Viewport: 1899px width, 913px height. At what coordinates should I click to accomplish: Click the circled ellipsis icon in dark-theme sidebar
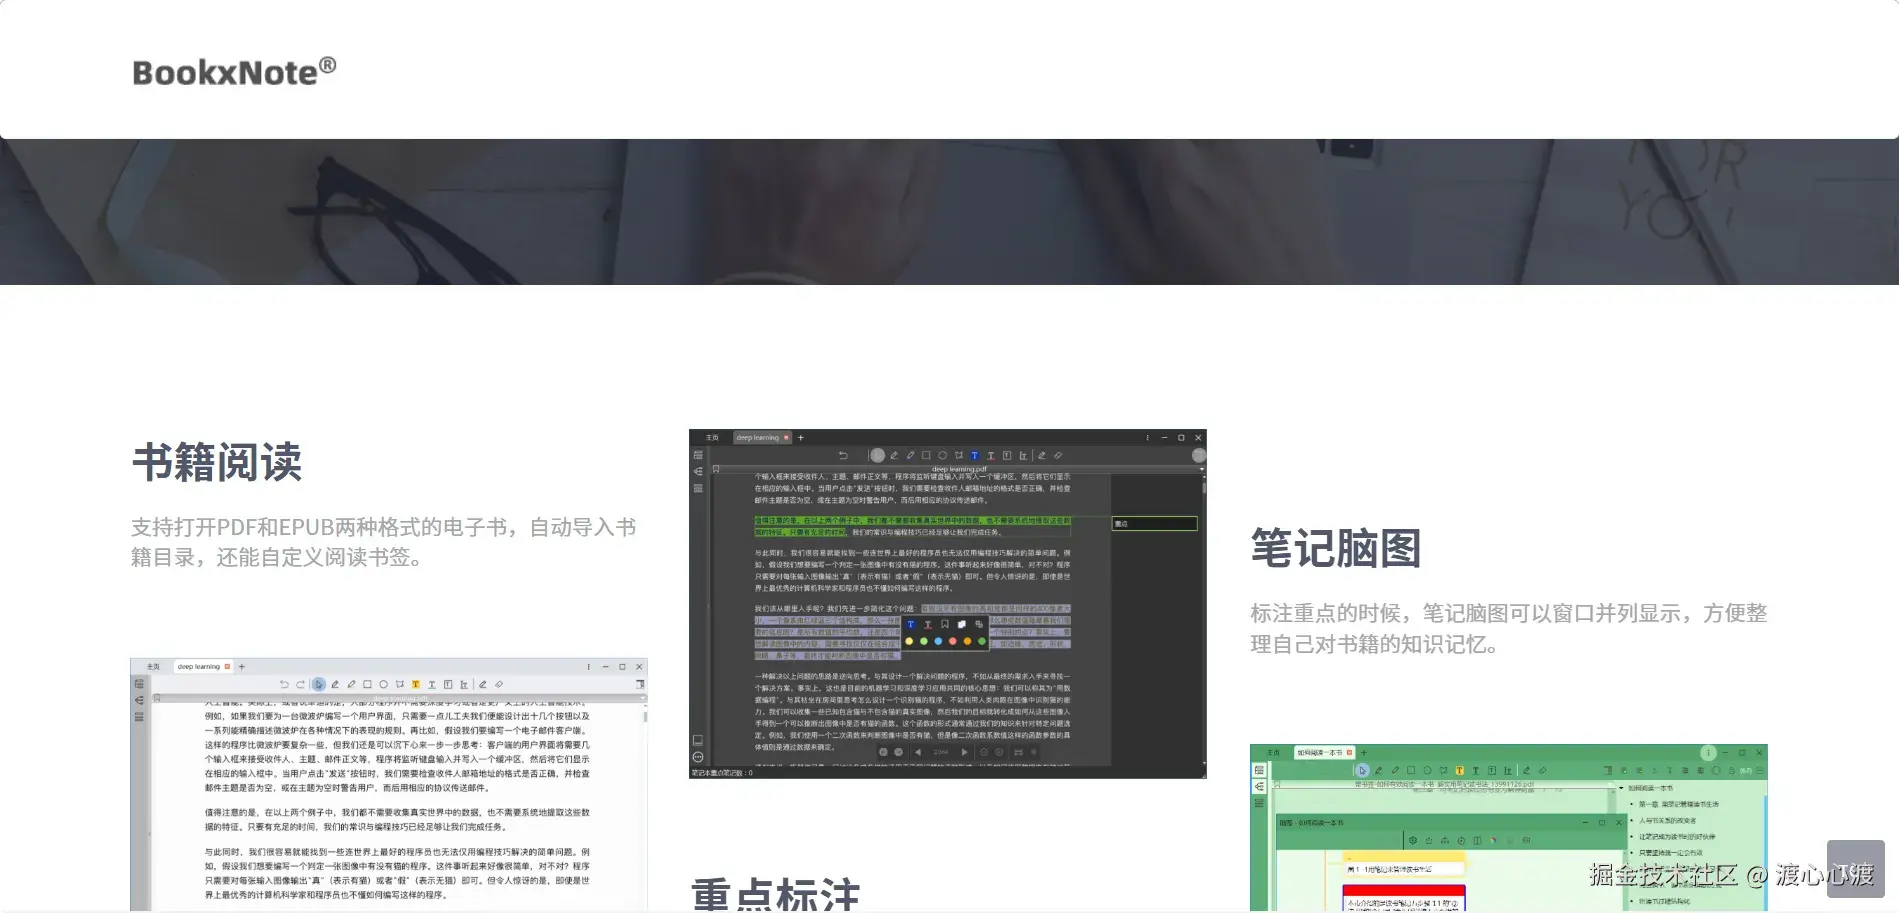click(698, 757)
